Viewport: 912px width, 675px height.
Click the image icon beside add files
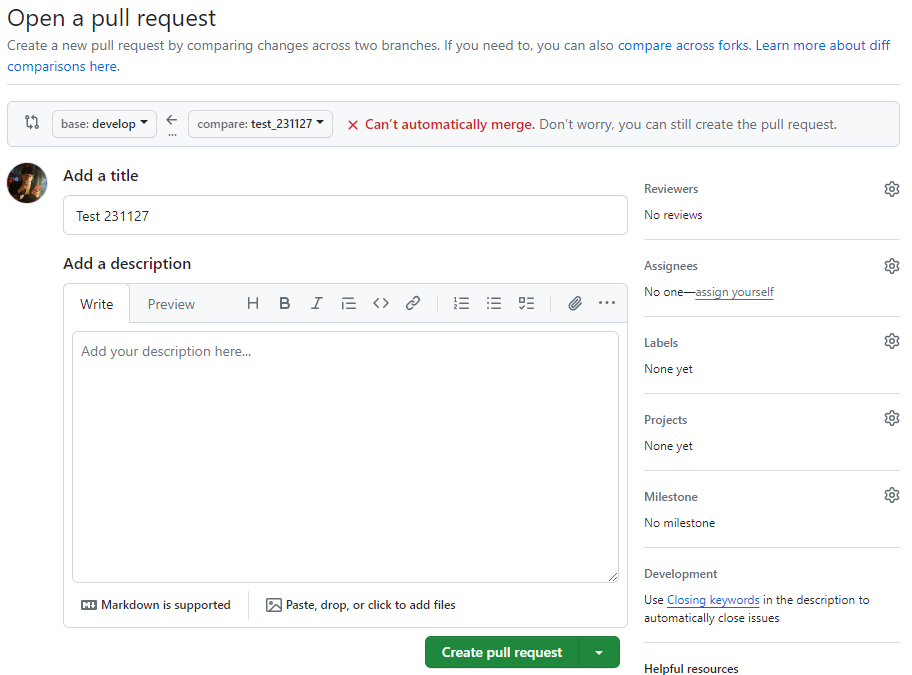click(273, 605)
